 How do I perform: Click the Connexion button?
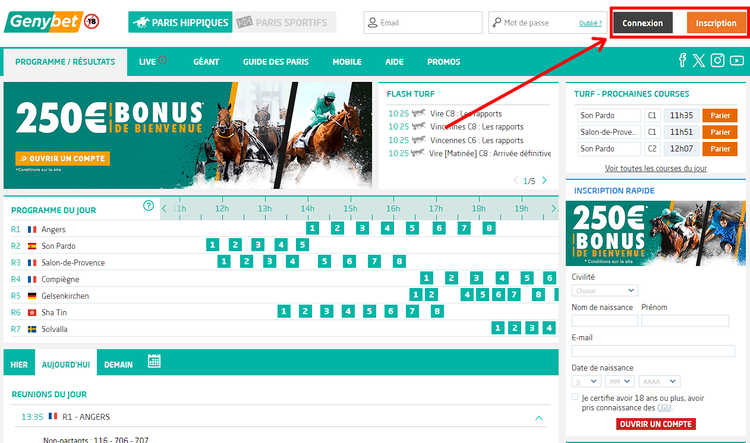tap(643, 23)
